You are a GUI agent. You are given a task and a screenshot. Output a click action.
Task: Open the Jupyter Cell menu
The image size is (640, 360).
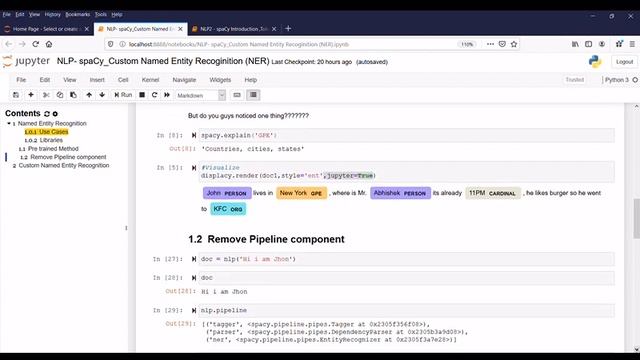[123, 80]
